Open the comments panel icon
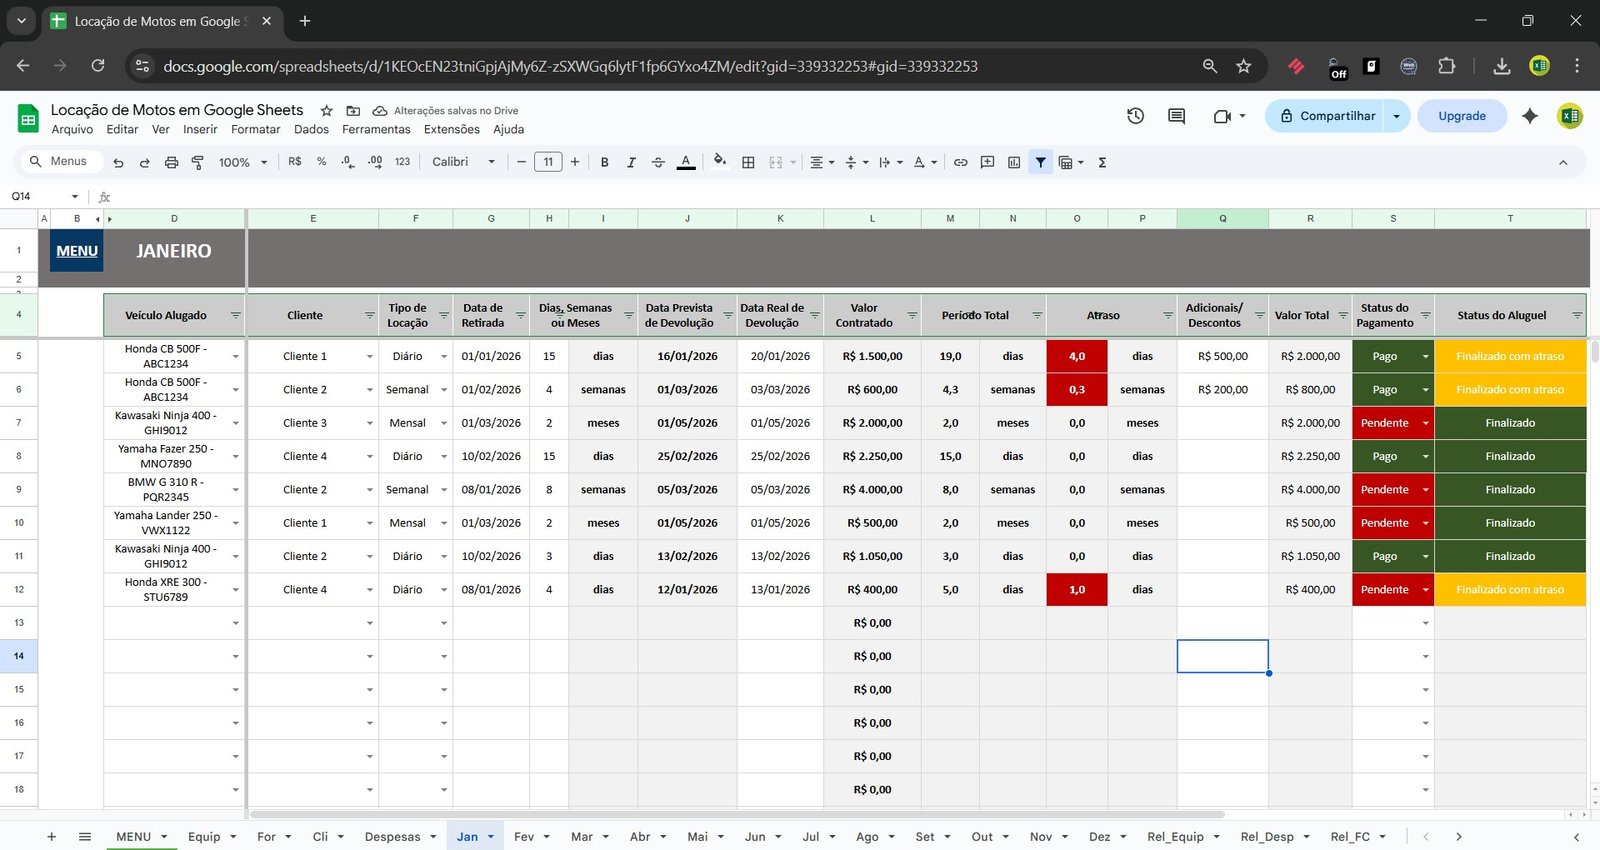The width and height of the screenshot is (1600, 850). coord(1176,116)
